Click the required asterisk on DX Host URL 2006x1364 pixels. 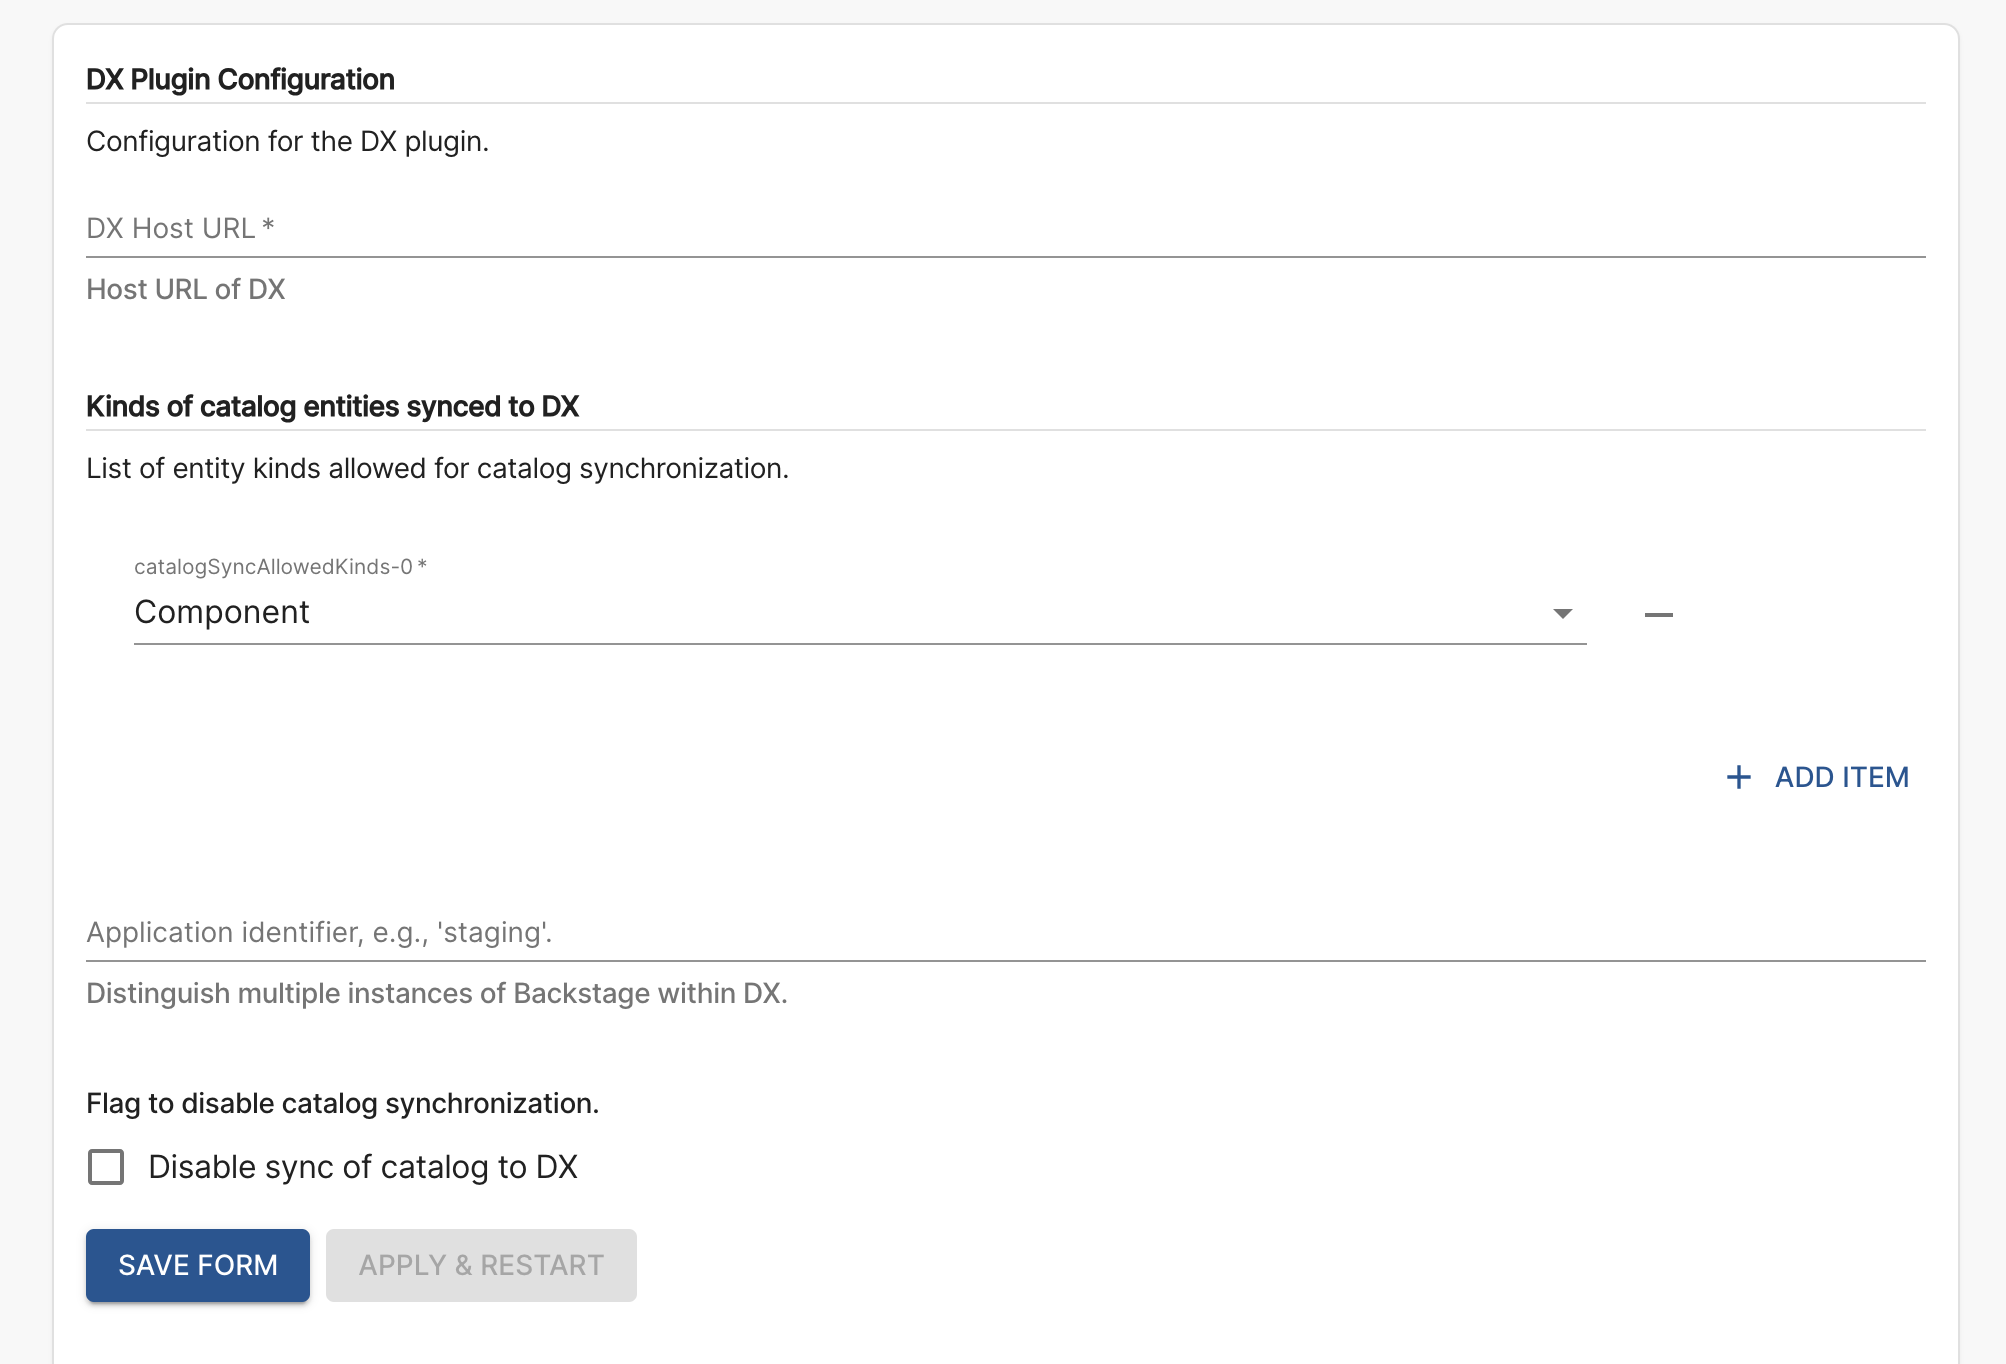[x=268, y=226]
